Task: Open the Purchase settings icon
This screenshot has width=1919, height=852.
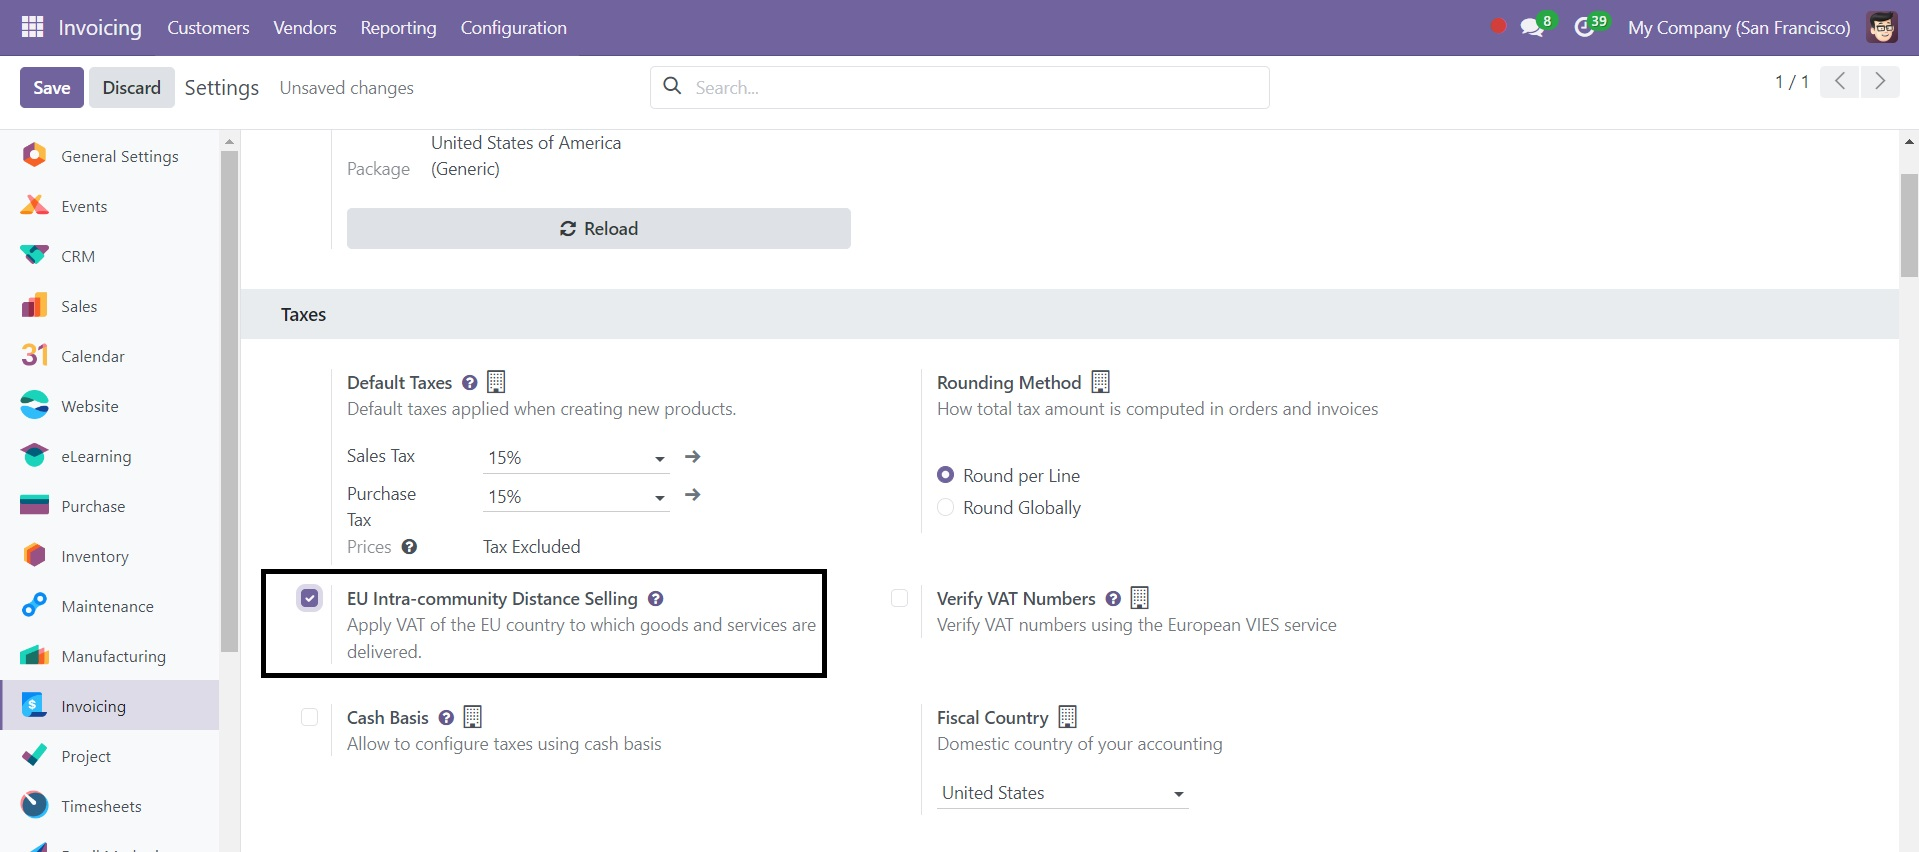Action: [x=34, y=505]
